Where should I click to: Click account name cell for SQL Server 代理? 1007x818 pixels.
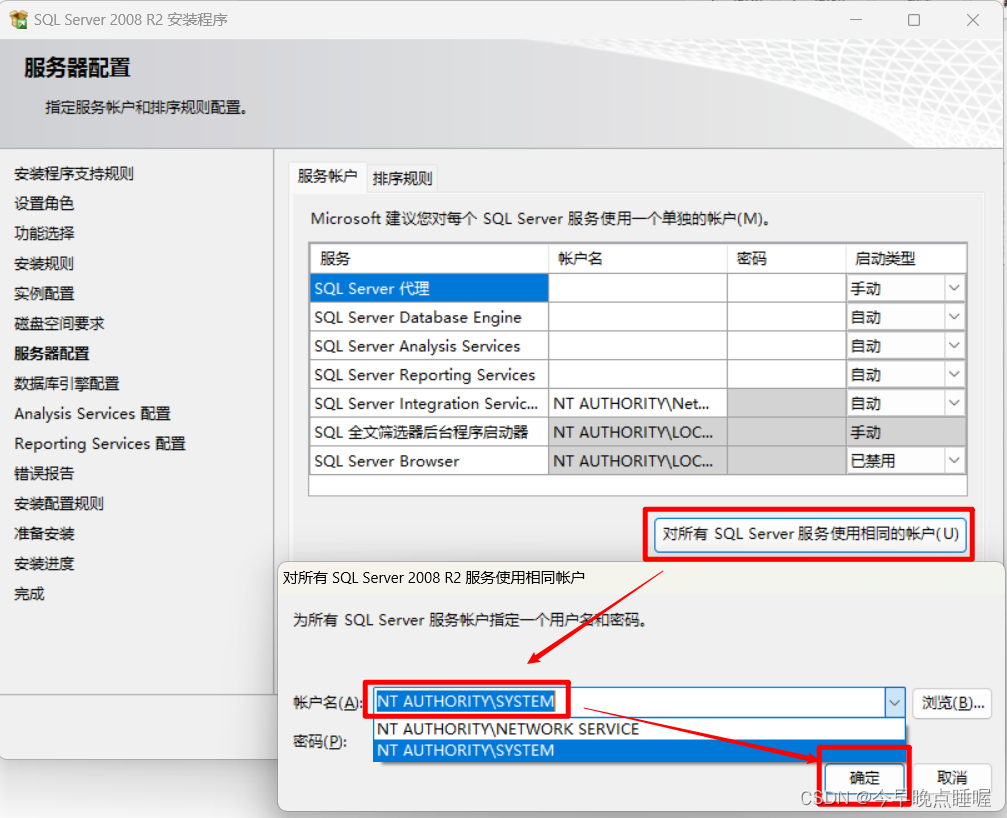[x=638, y=288]
